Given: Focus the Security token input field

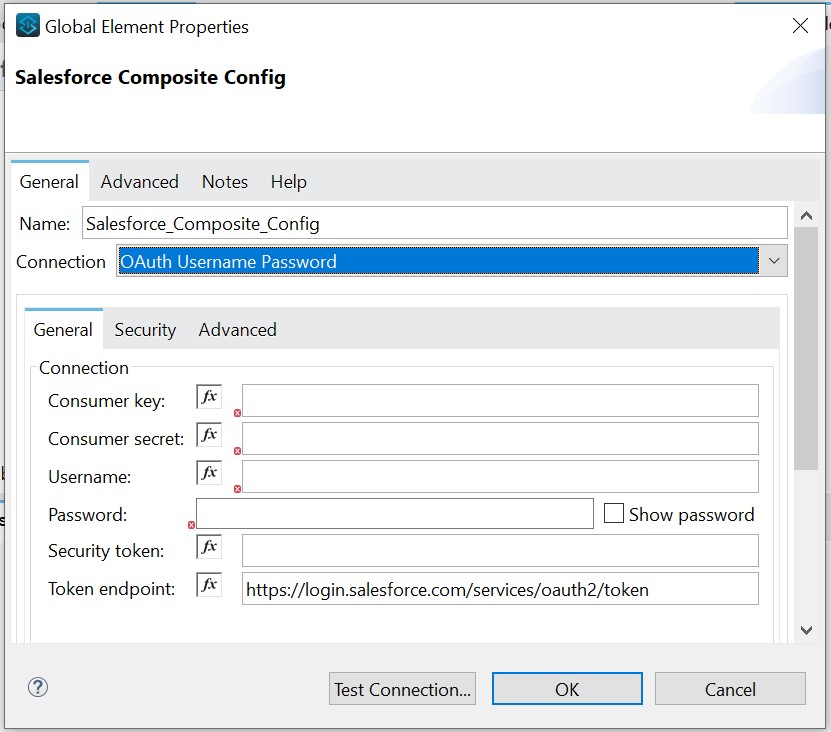Looking at the screenshot, I should (x=500, y=550).
